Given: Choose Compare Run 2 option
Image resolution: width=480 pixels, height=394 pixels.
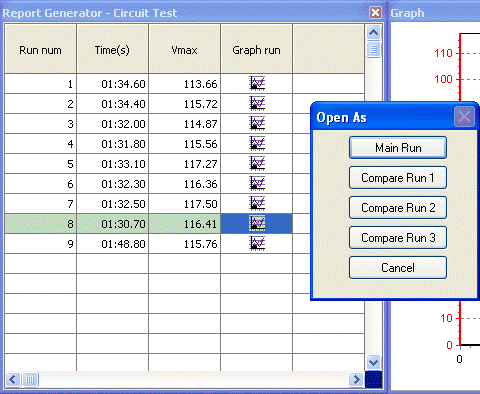Looking at the screenshot, I should coord(398,208).
